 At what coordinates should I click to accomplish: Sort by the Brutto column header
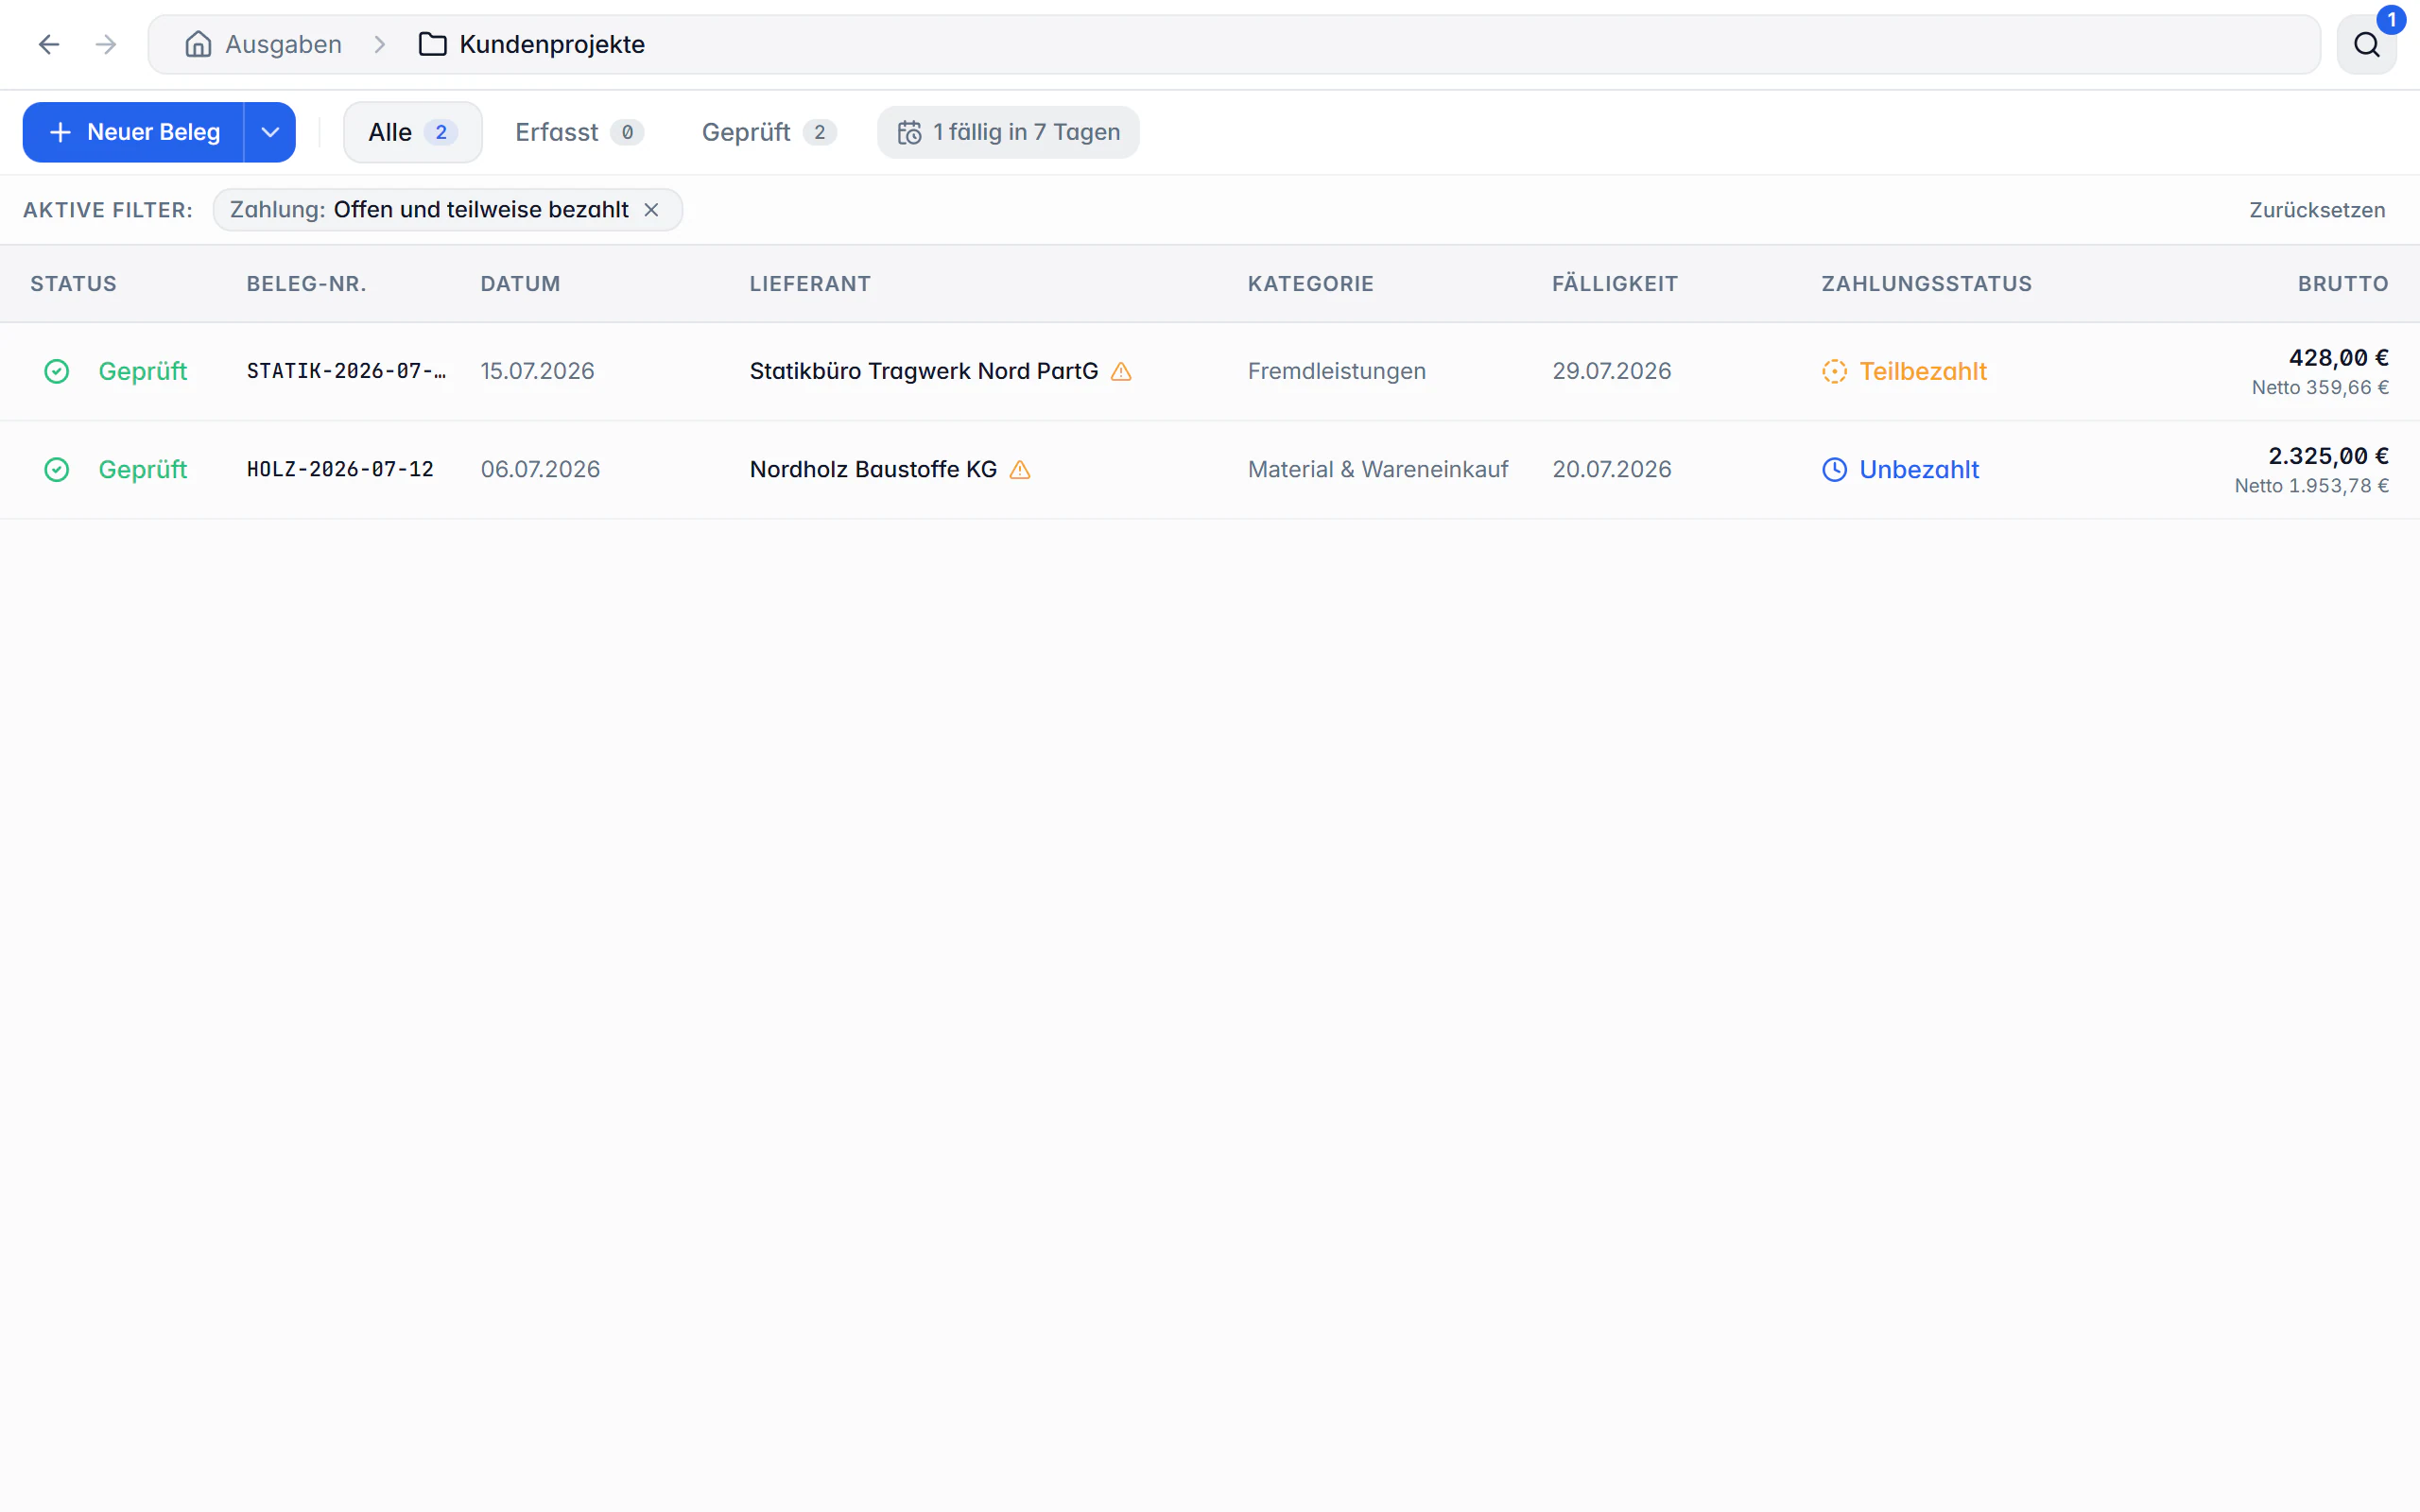[x=2342, y=284]
